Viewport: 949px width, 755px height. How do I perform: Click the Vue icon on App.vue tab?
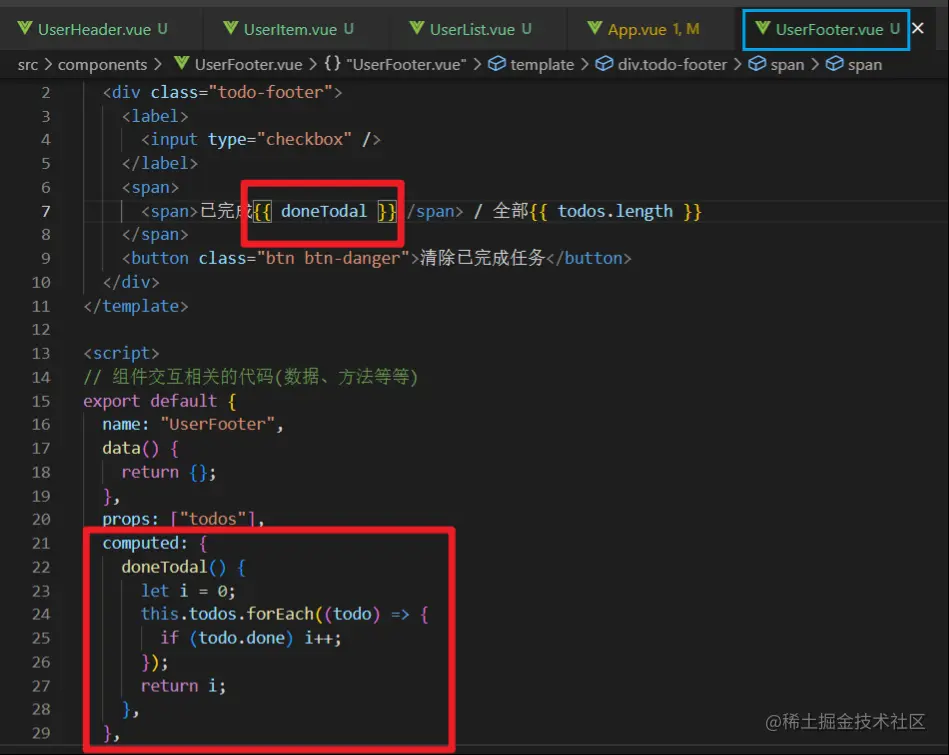click(594, 28)
